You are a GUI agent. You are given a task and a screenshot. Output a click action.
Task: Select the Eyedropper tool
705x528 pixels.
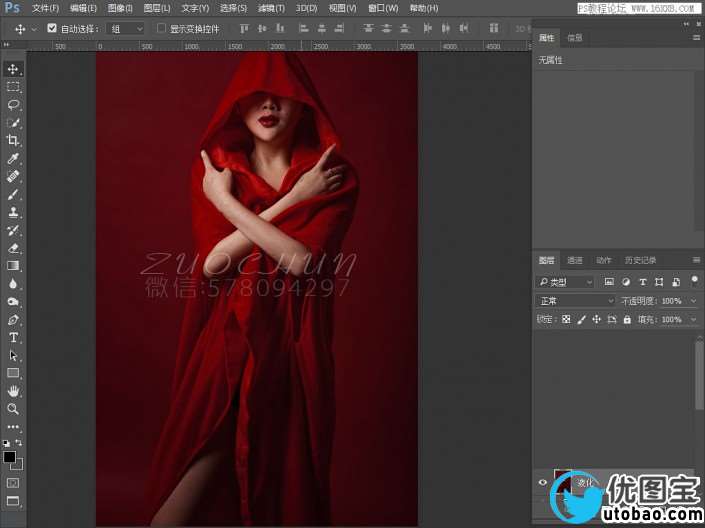pos(13,158)
